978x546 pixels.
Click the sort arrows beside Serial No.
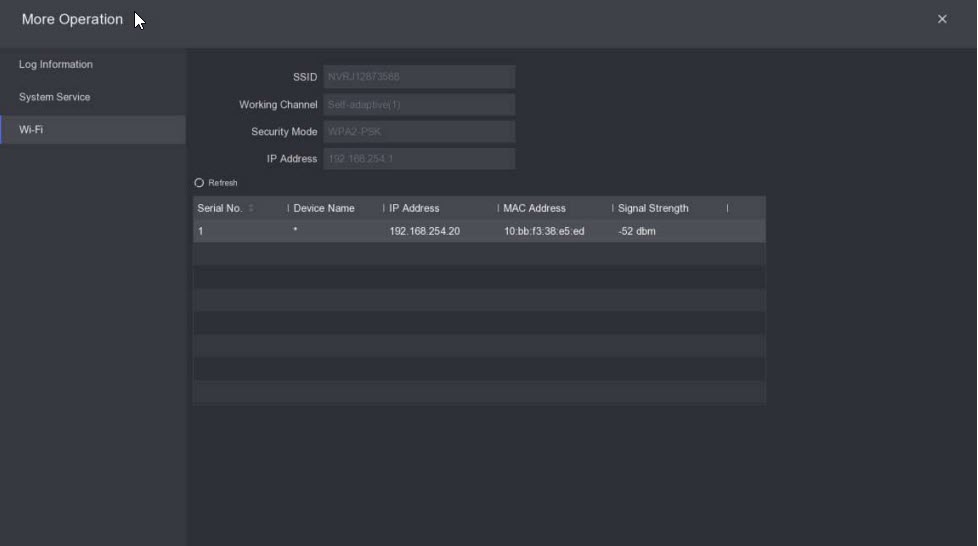[251, 208]
